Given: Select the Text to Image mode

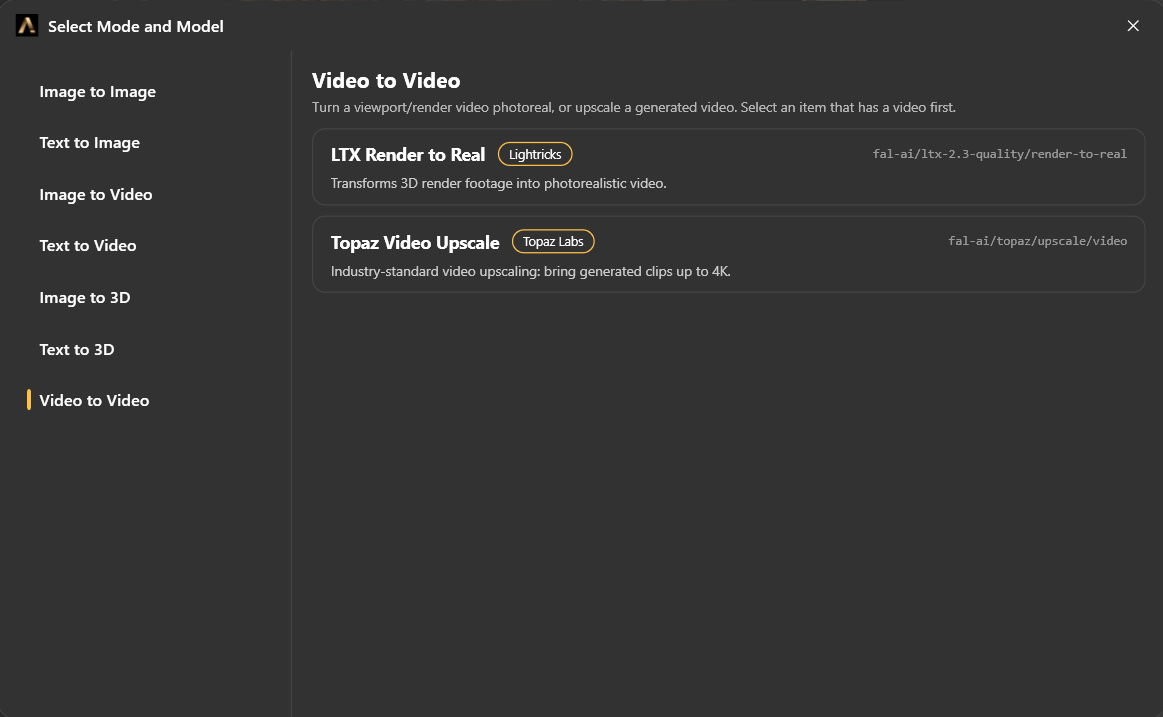Looking at the screenshot, I should (89, 143).
